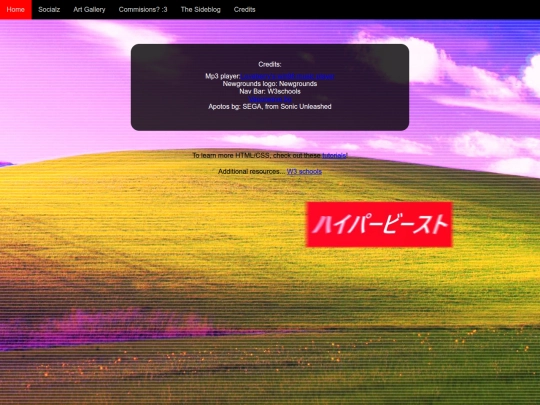Screen dimensions: 540x405
Task: Go to the Home nav item
Action: (15, 10)
